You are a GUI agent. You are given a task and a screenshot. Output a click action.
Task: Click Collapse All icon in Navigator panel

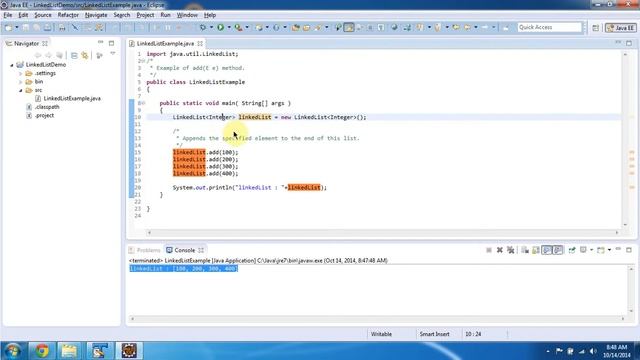click(x=74, y=55)
